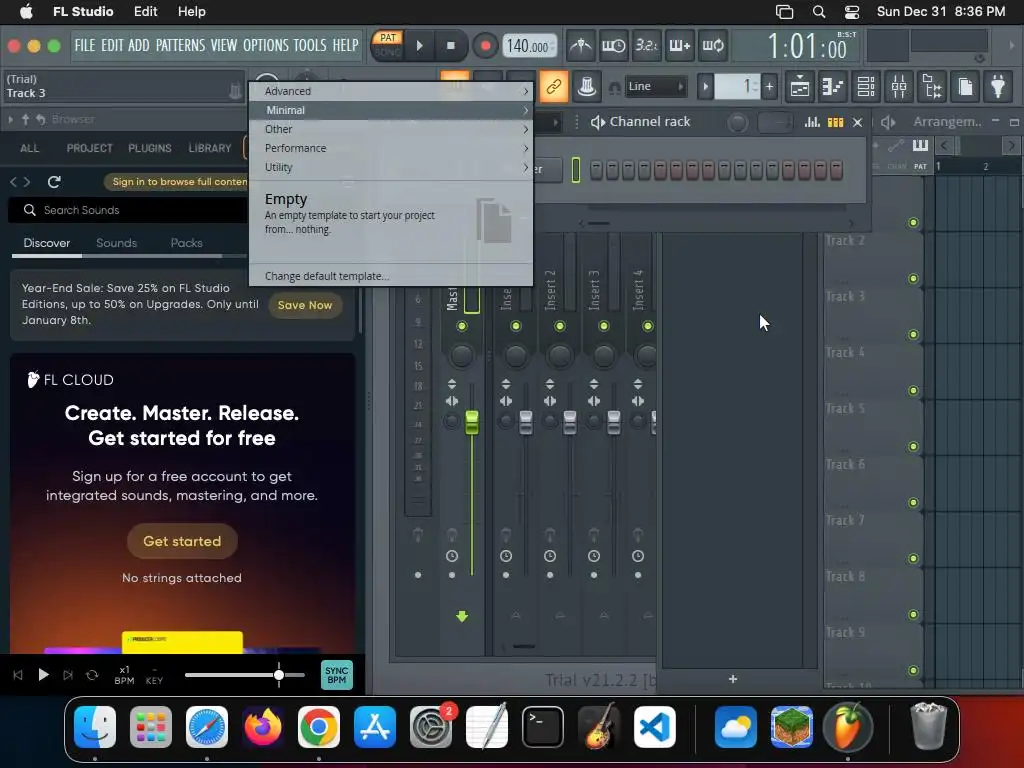Click the Stop button in transport panel
This screenshot has height=768, width=1024.
pyautogui.click(x=451, y=46)
